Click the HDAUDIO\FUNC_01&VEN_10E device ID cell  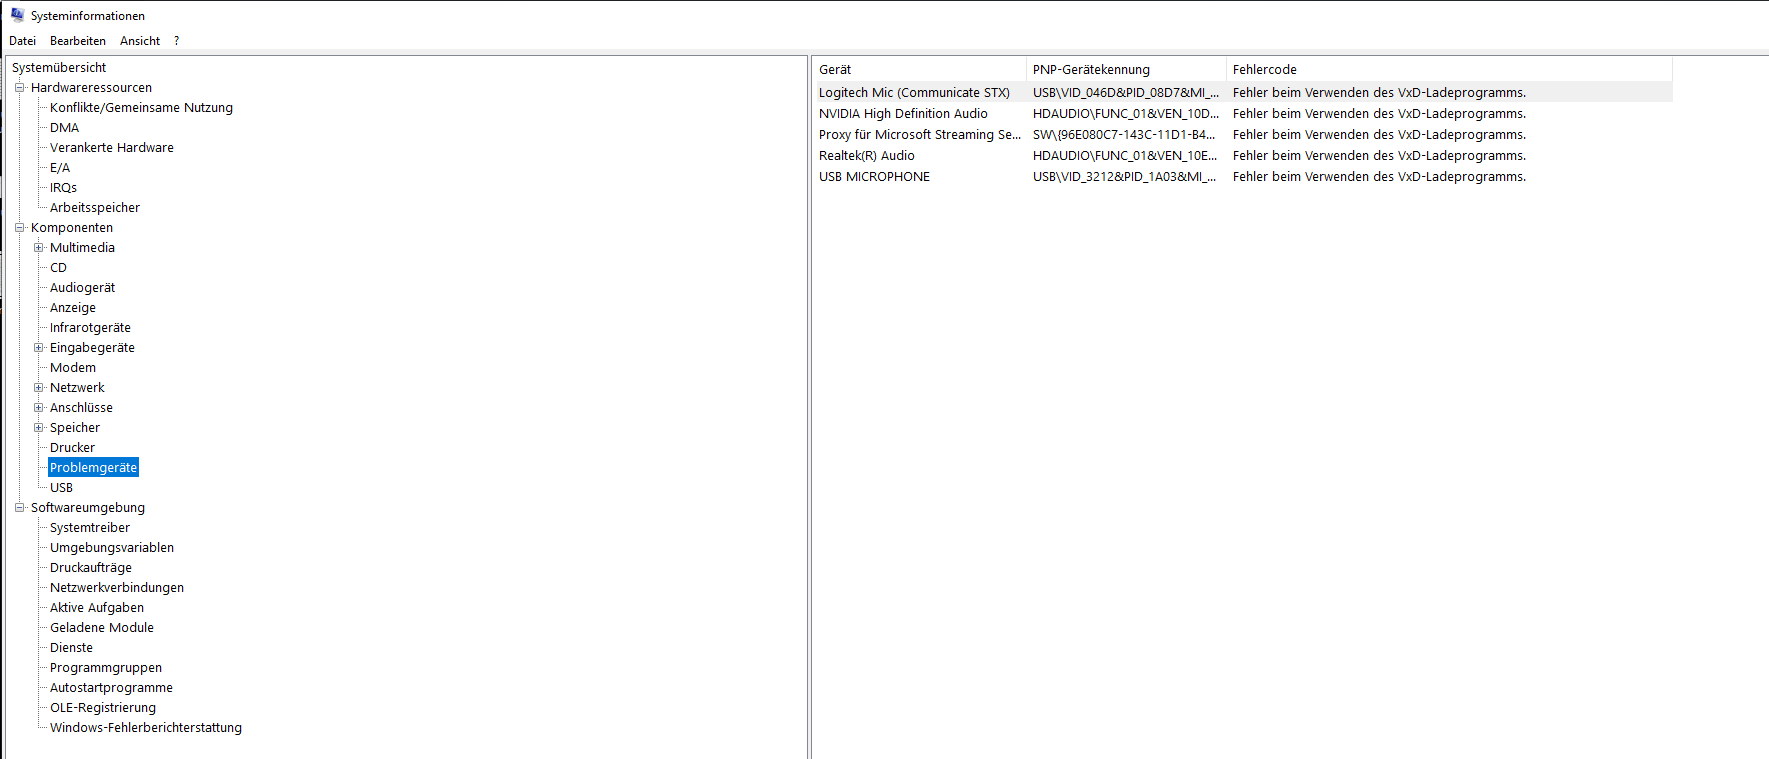click(1125, 155)
